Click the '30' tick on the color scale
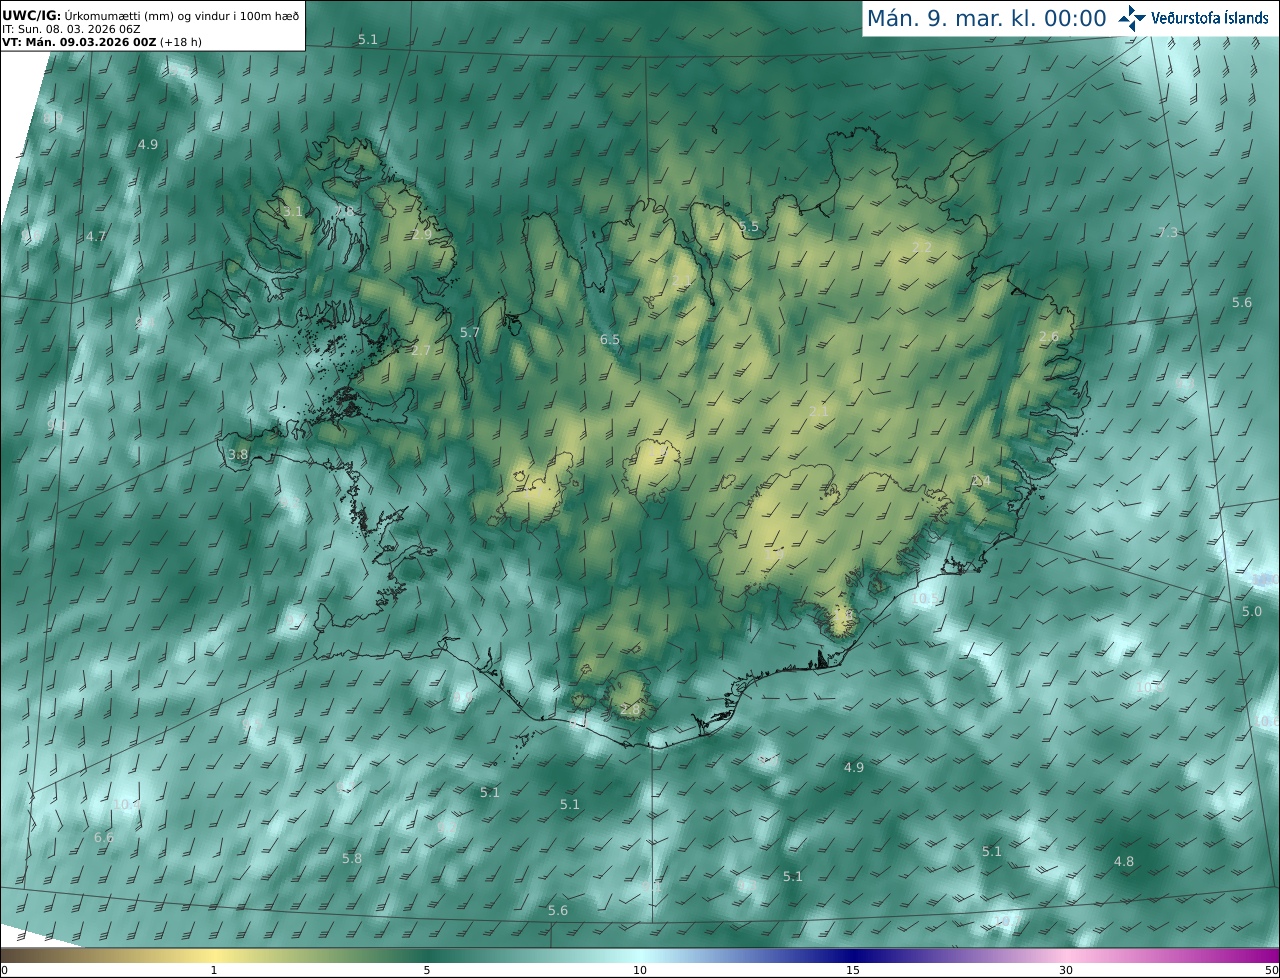 [x=1066, y=970]
